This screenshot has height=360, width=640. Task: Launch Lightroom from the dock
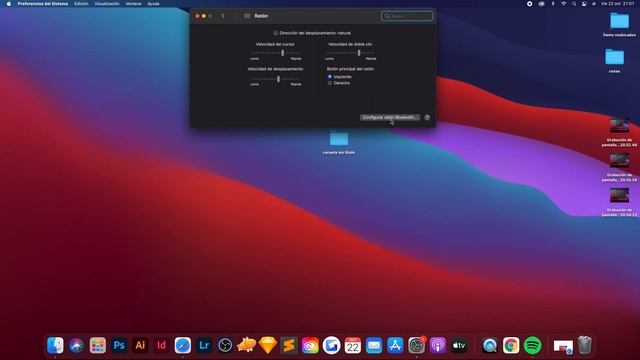(204, 346)
